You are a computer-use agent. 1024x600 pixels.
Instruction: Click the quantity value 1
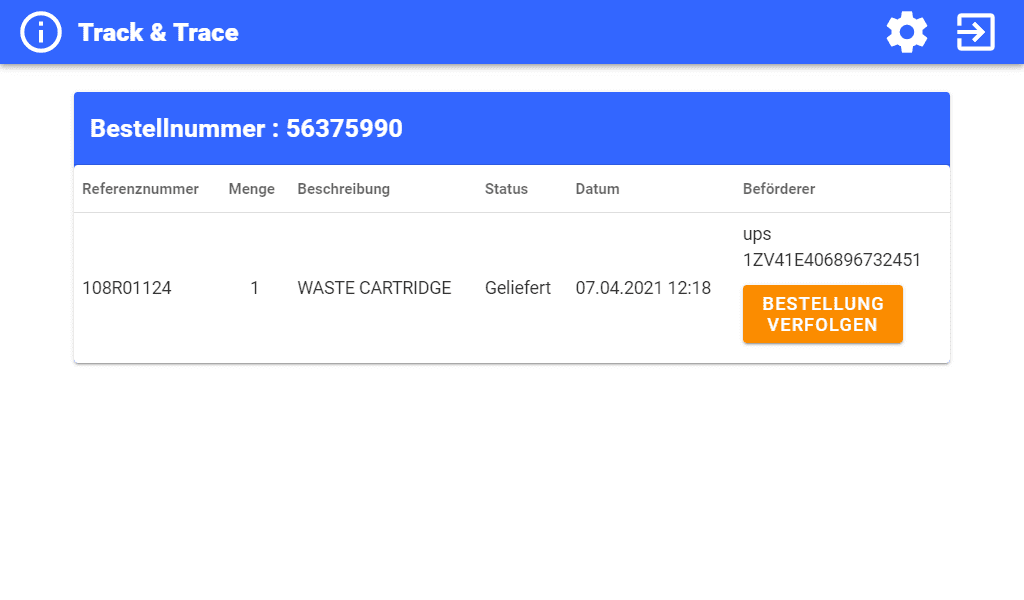[x=254, y=288]
